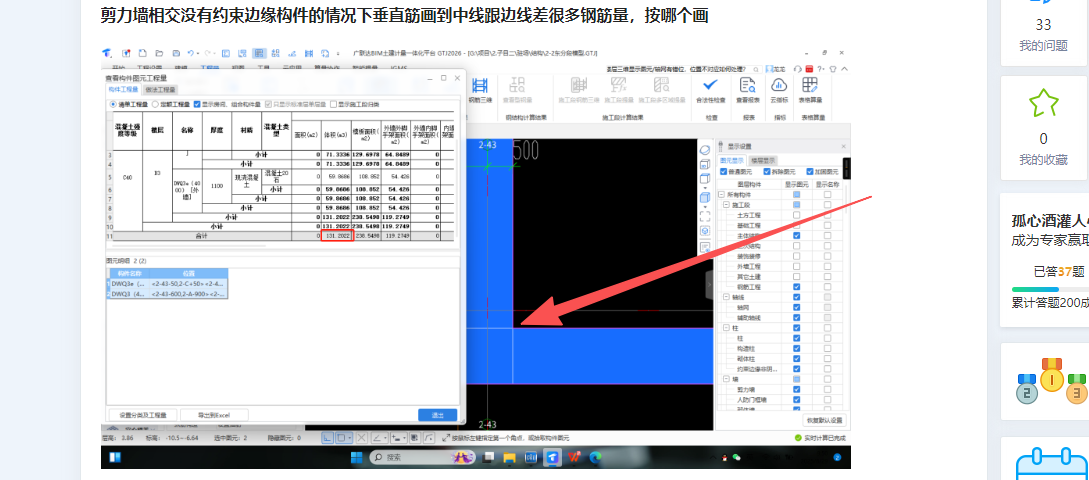Toggle 显示图元 checkbox for 剪力墙 row

pyautogui.click(x=797, y=390)
